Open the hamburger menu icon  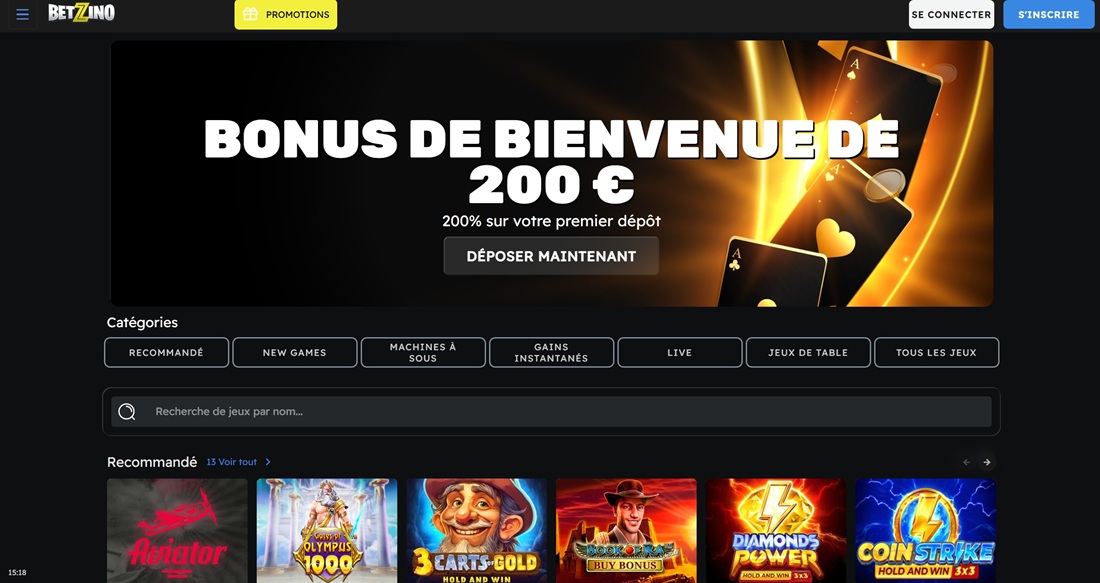point(22,14)
